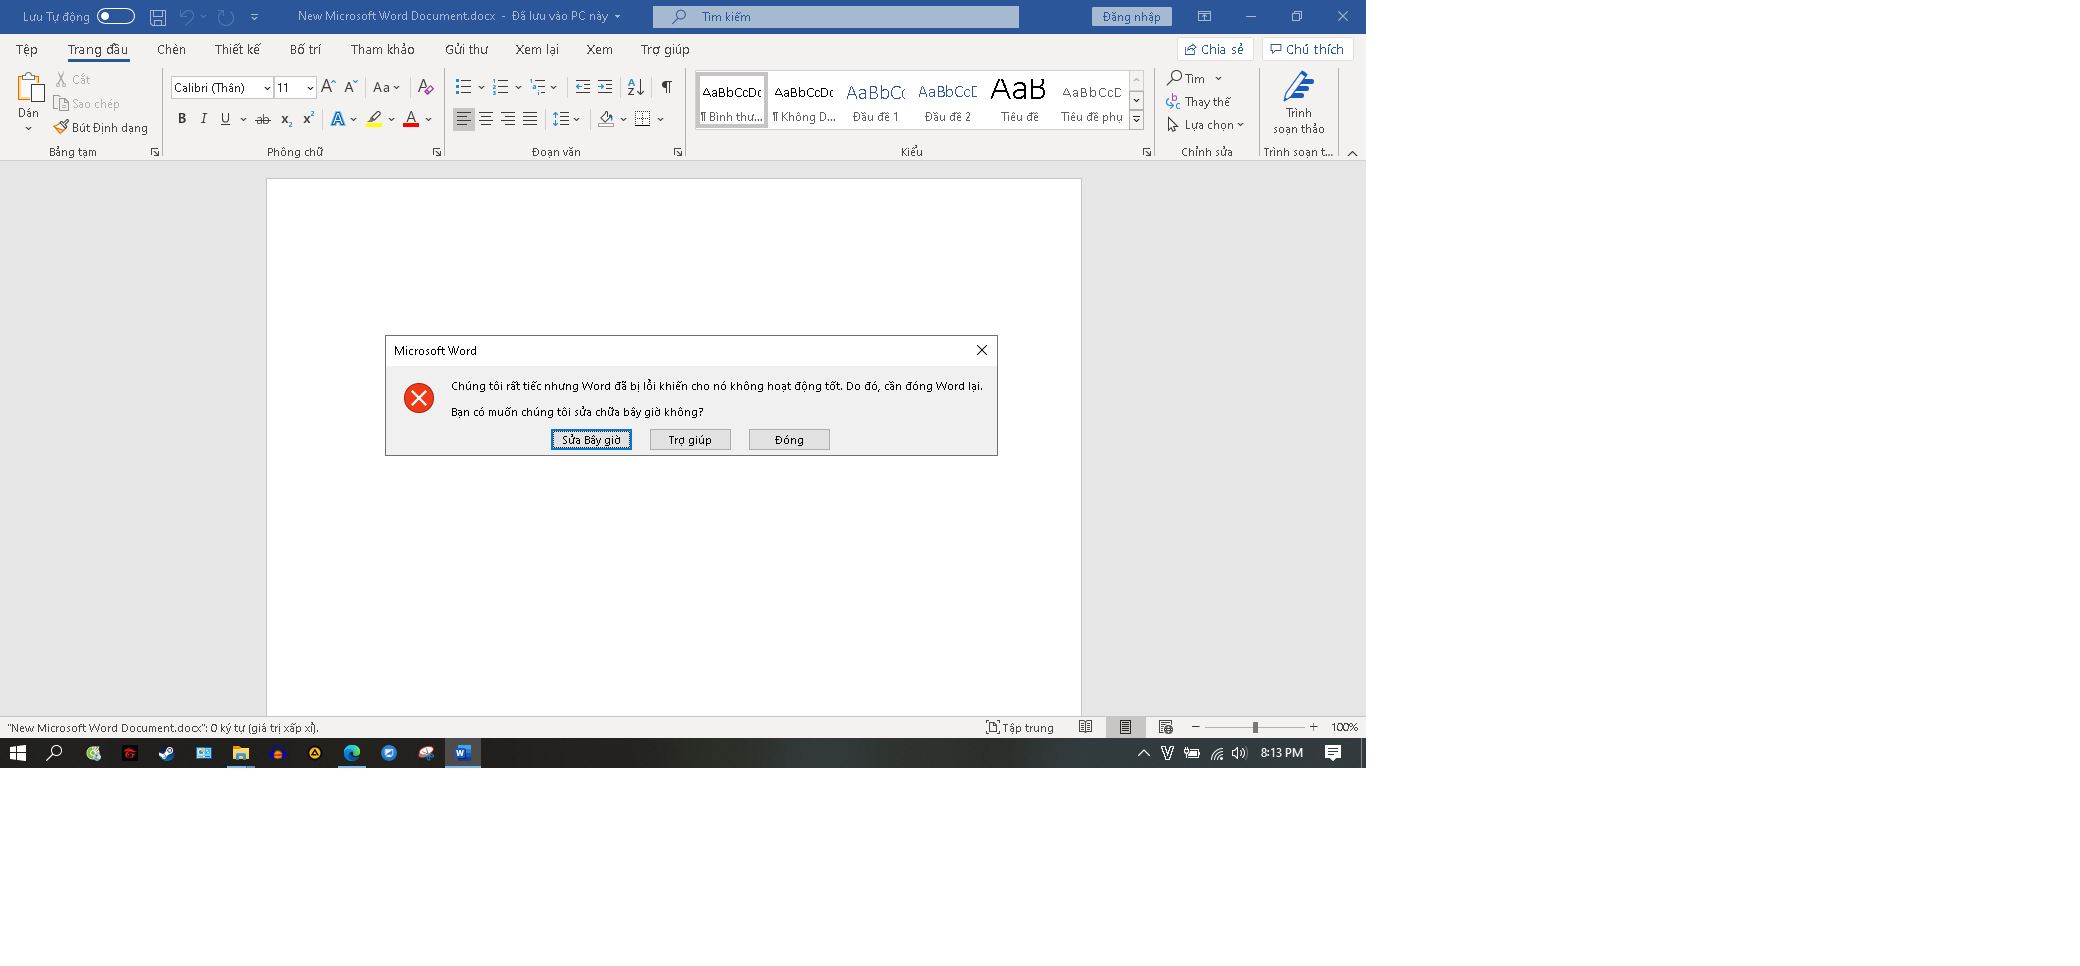Click the text effects A icon
Viewport: 2080px width, 966px height.
click(338, 119)
